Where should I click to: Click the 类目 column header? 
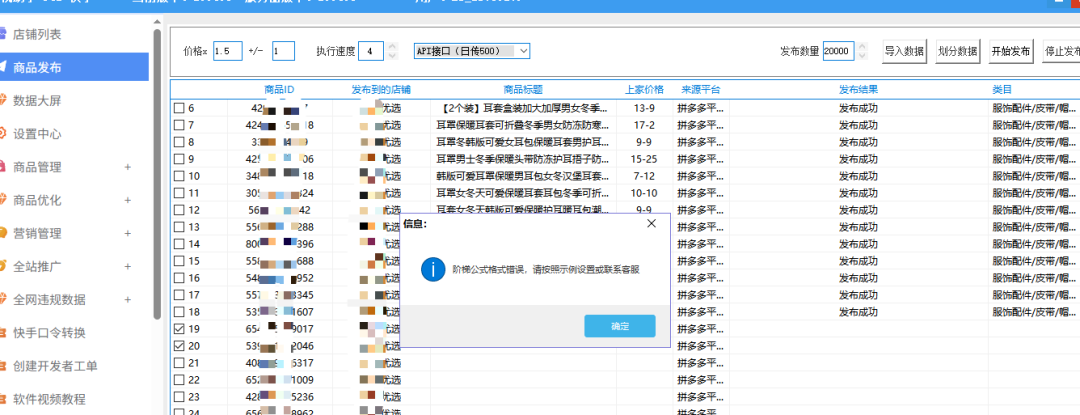tap(1001, 89)
